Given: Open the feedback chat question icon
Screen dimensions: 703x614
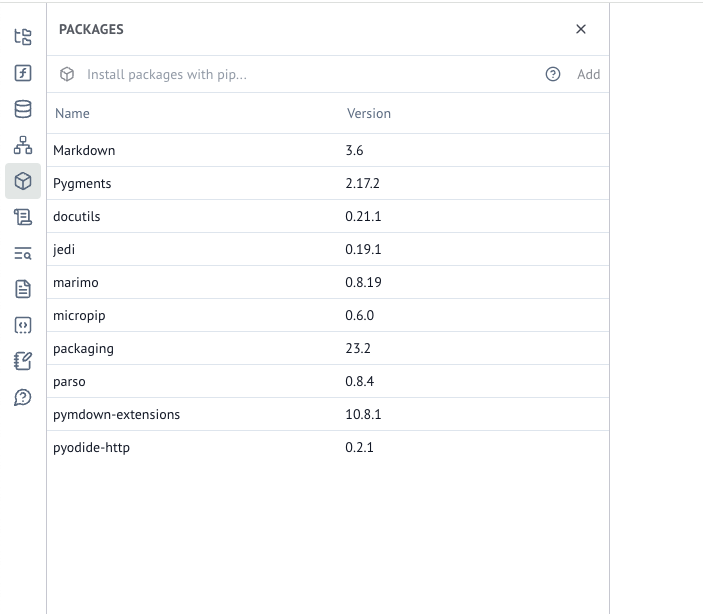Looking at the screenshot, I should (x=23, y=397).
